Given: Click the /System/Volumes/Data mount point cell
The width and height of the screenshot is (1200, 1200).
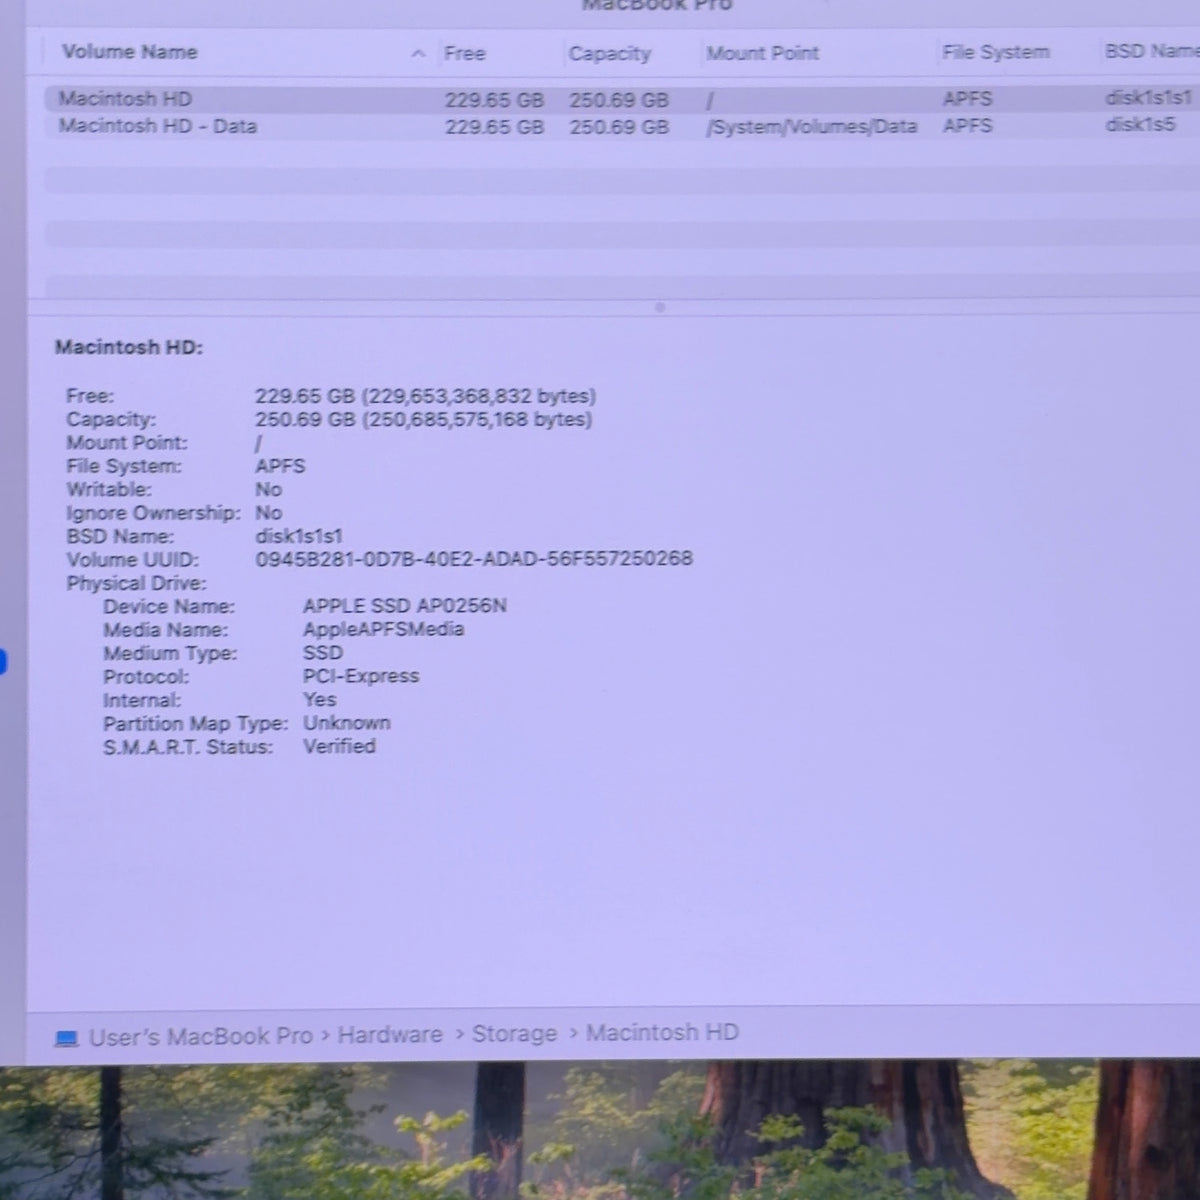Looking at the screenshot, I should click(x=811, y=127).
